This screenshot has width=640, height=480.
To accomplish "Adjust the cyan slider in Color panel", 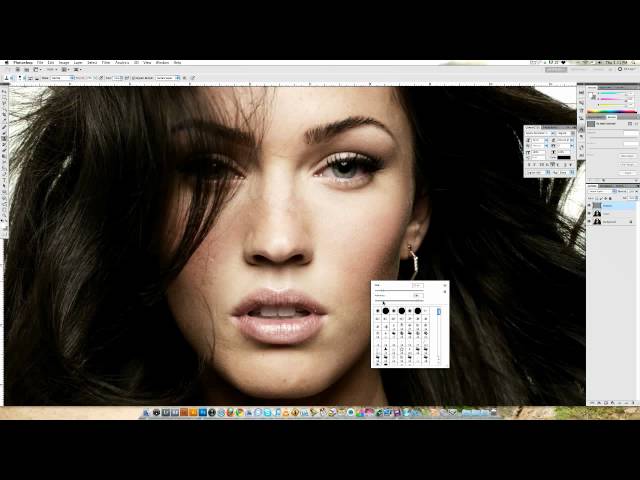I will [x=612, y=93].
